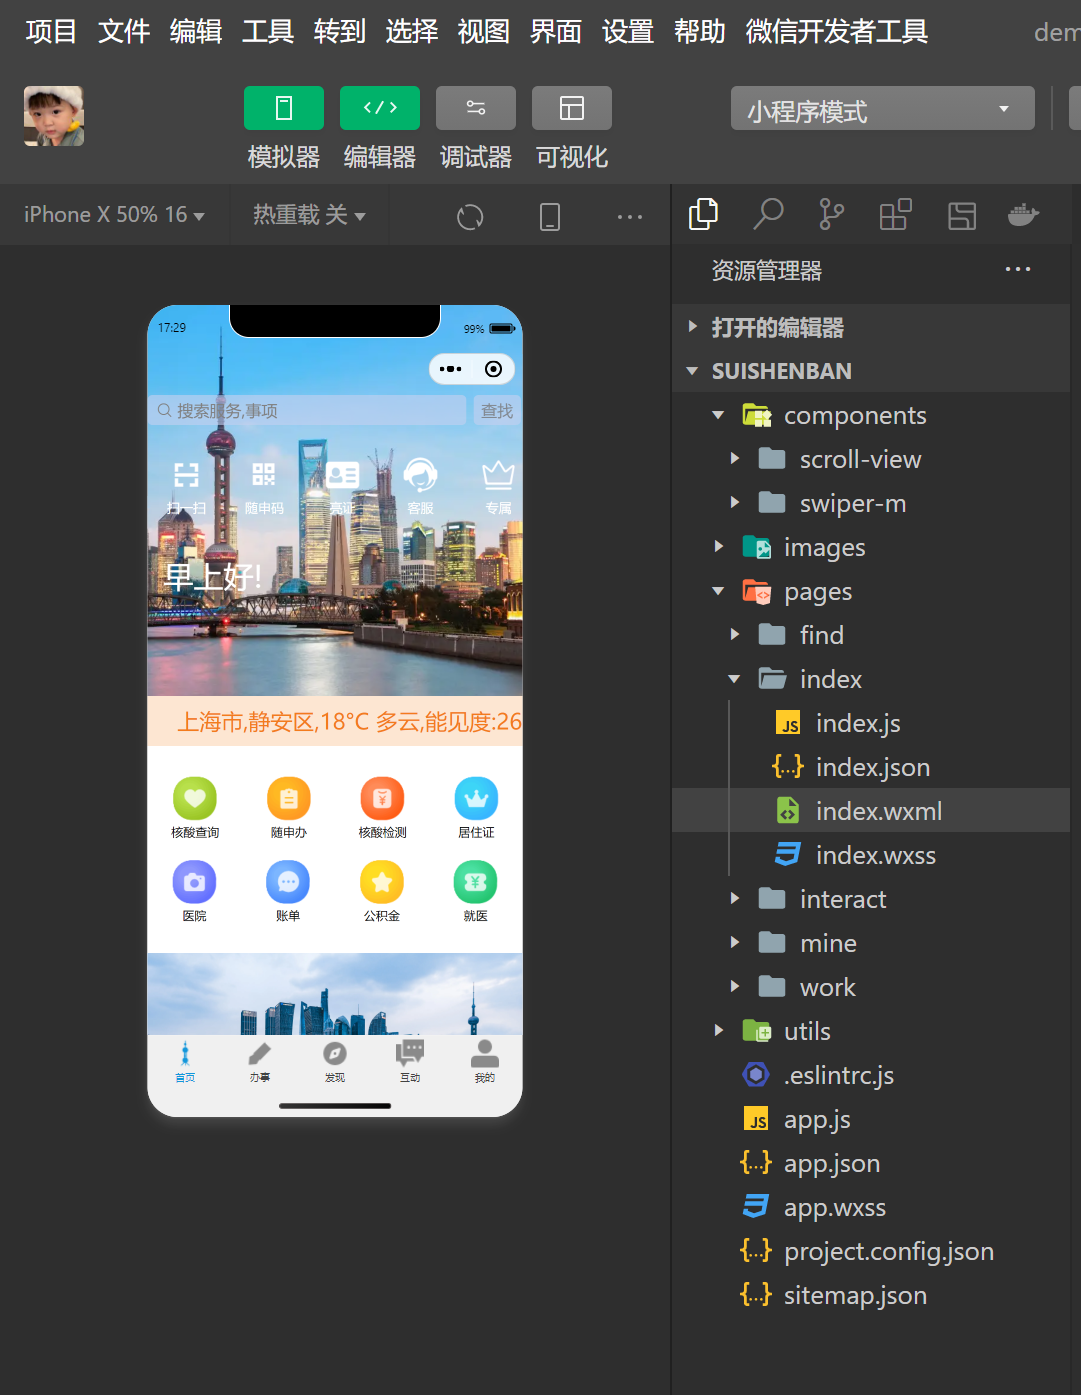Screen dimensions: 1081x1395
Task: Open the 视图 menu
Action: pos(484,31)
